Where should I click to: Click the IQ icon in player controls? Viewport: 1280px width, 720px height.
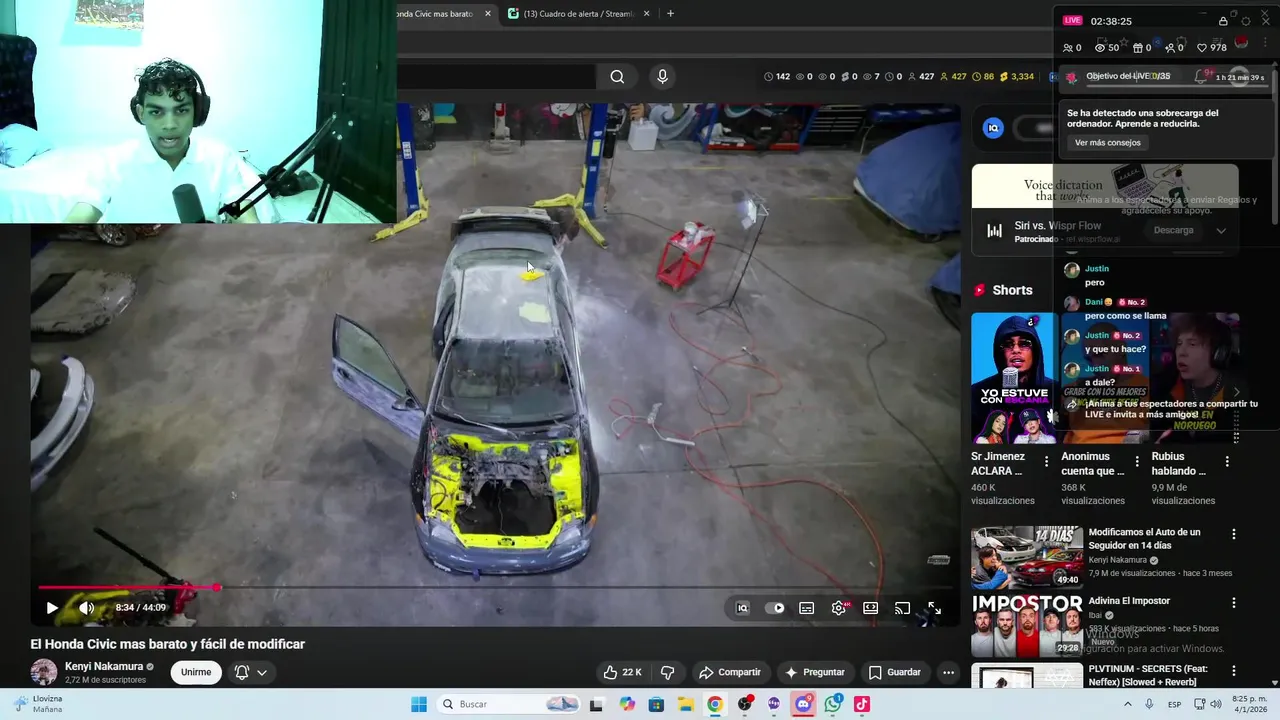click(x=742, y=608)
